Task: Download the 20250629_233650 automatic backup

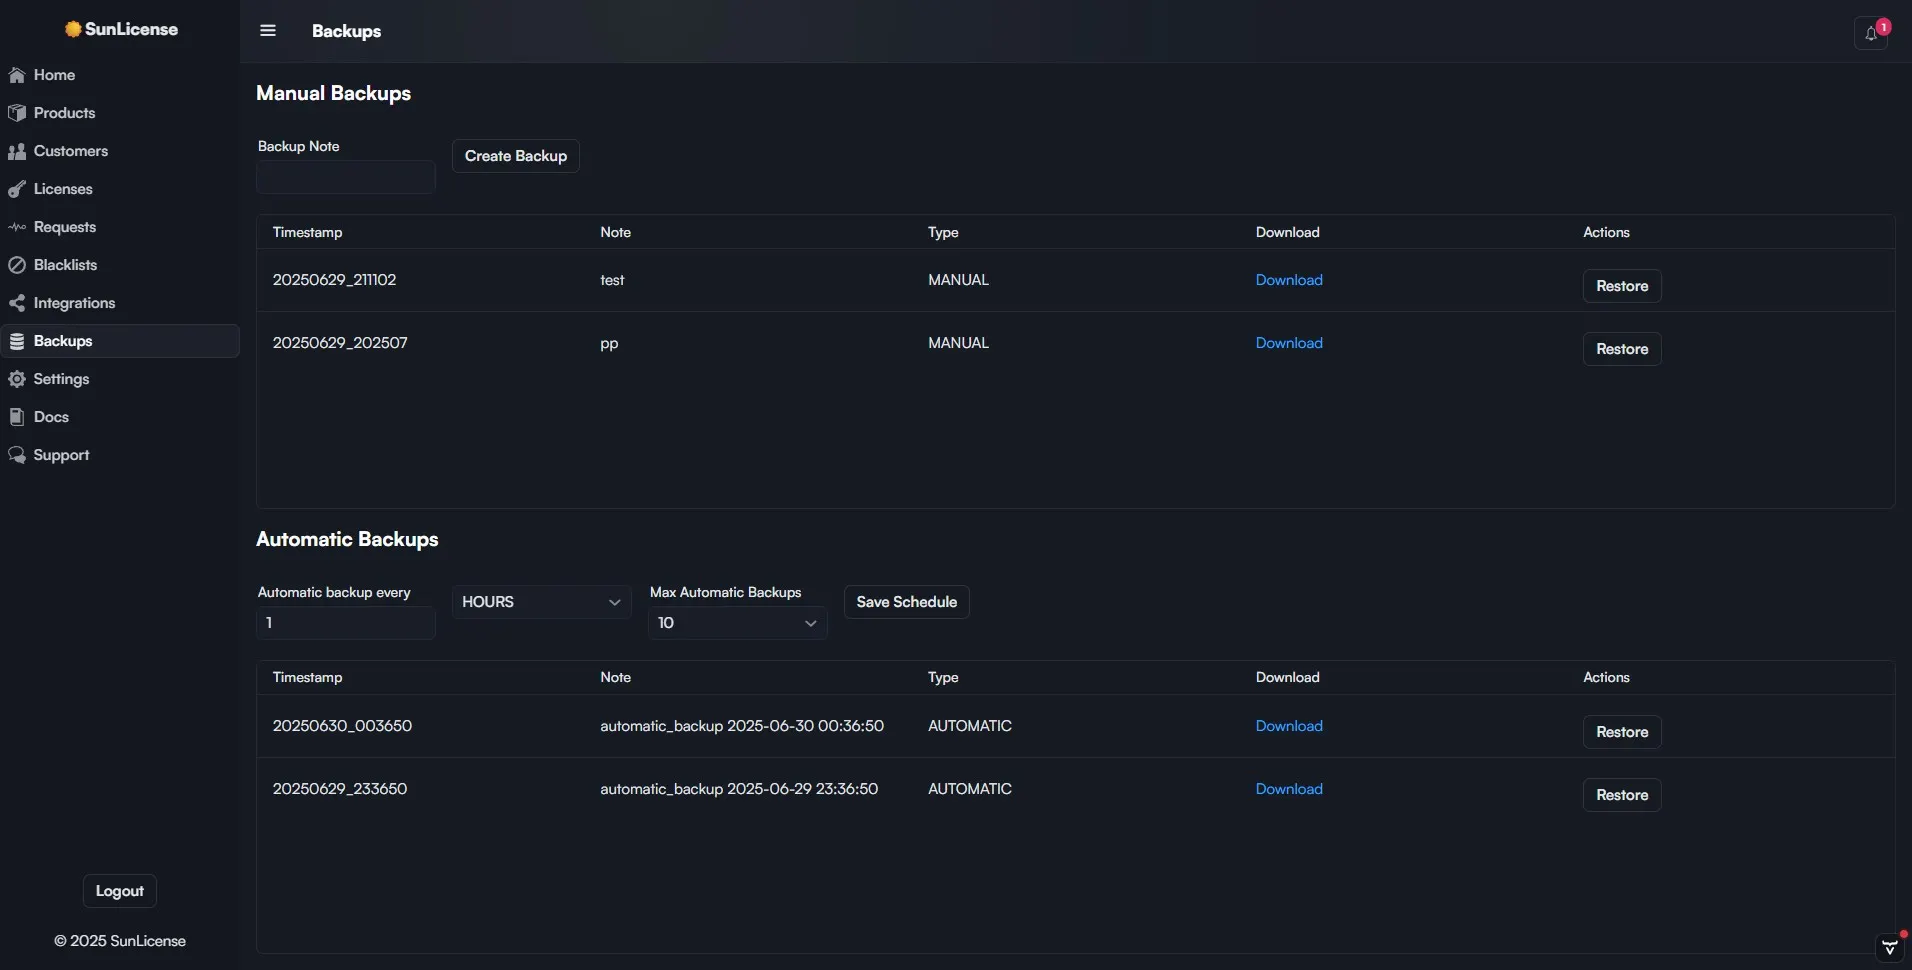Action: [1289, 789]
